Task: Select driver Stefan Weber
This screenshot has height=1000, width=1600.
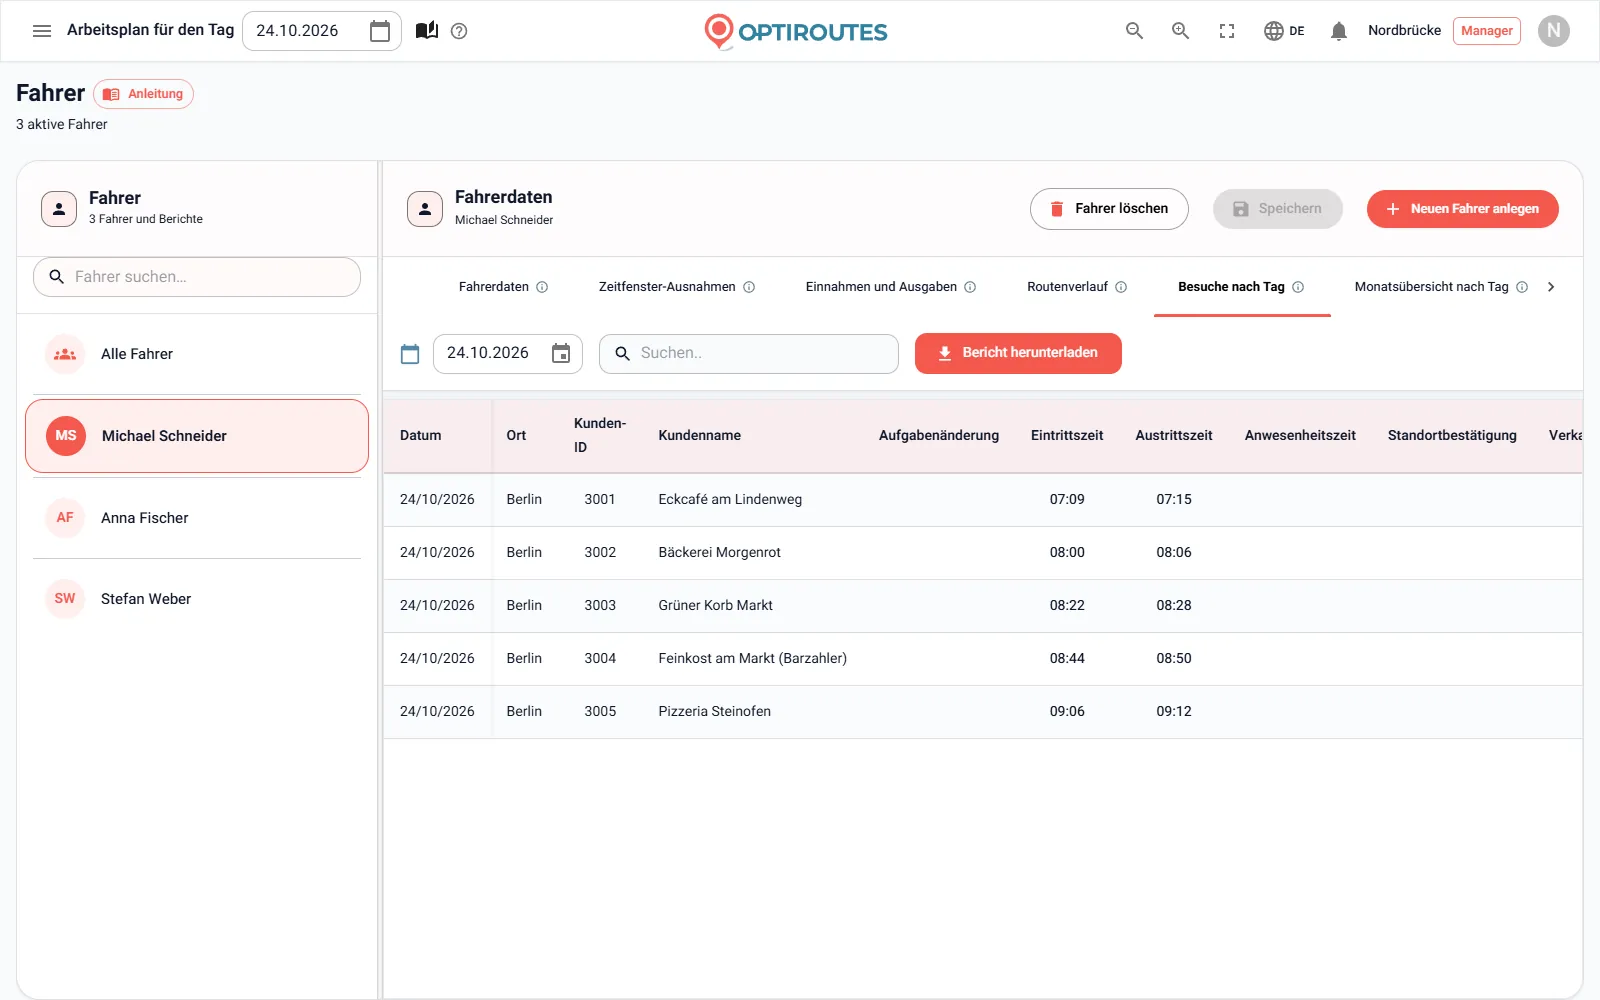Action: pos(197,599)
